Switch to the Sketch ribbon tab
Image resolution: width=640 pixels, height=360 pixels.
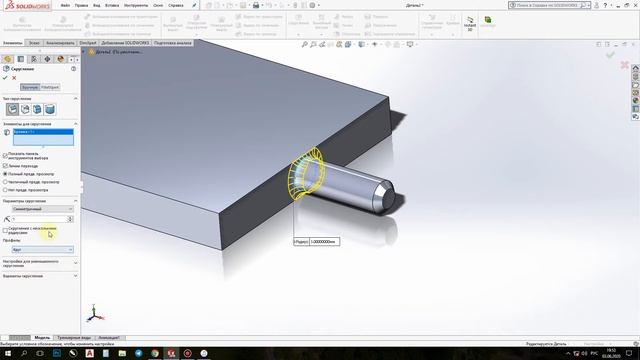(x=34, y=43)
